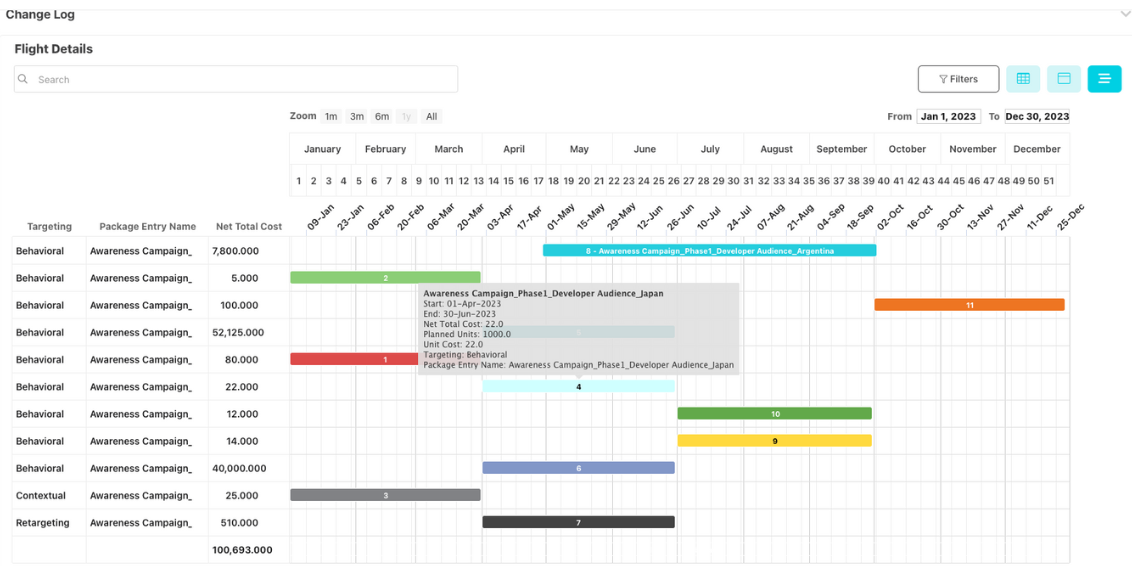
Task: Select the Gantt timeline view icon
Action: pyautogui.click(x=1104, y=79)
